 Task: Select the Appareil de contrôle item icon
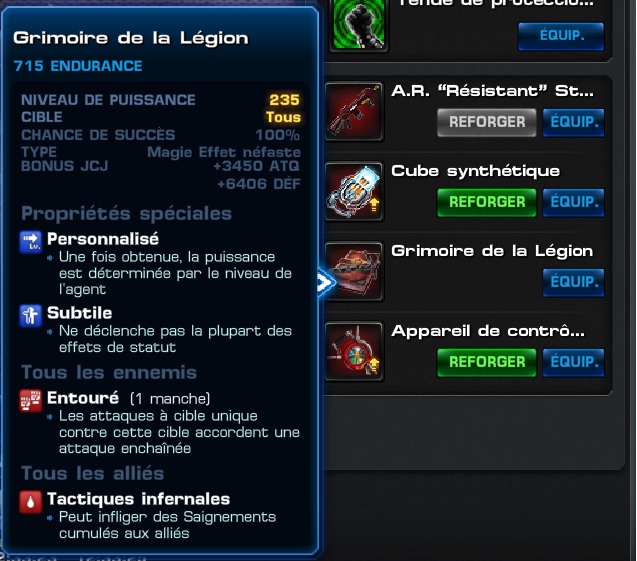click(354, 351)
